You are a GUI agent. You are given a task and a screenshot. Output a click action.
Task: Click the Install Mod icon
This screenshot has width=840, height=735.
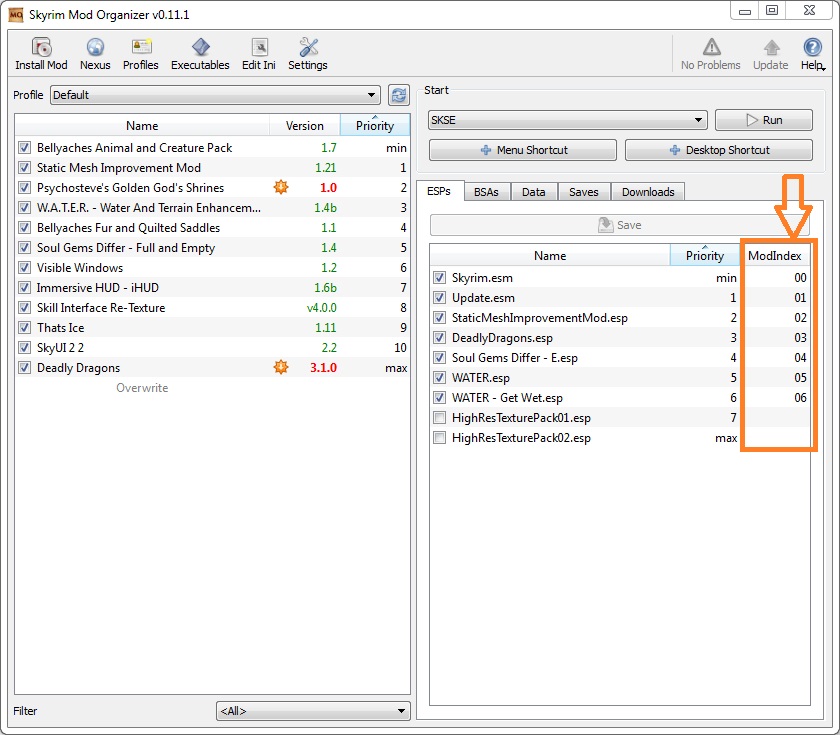(x=41, y=48)
